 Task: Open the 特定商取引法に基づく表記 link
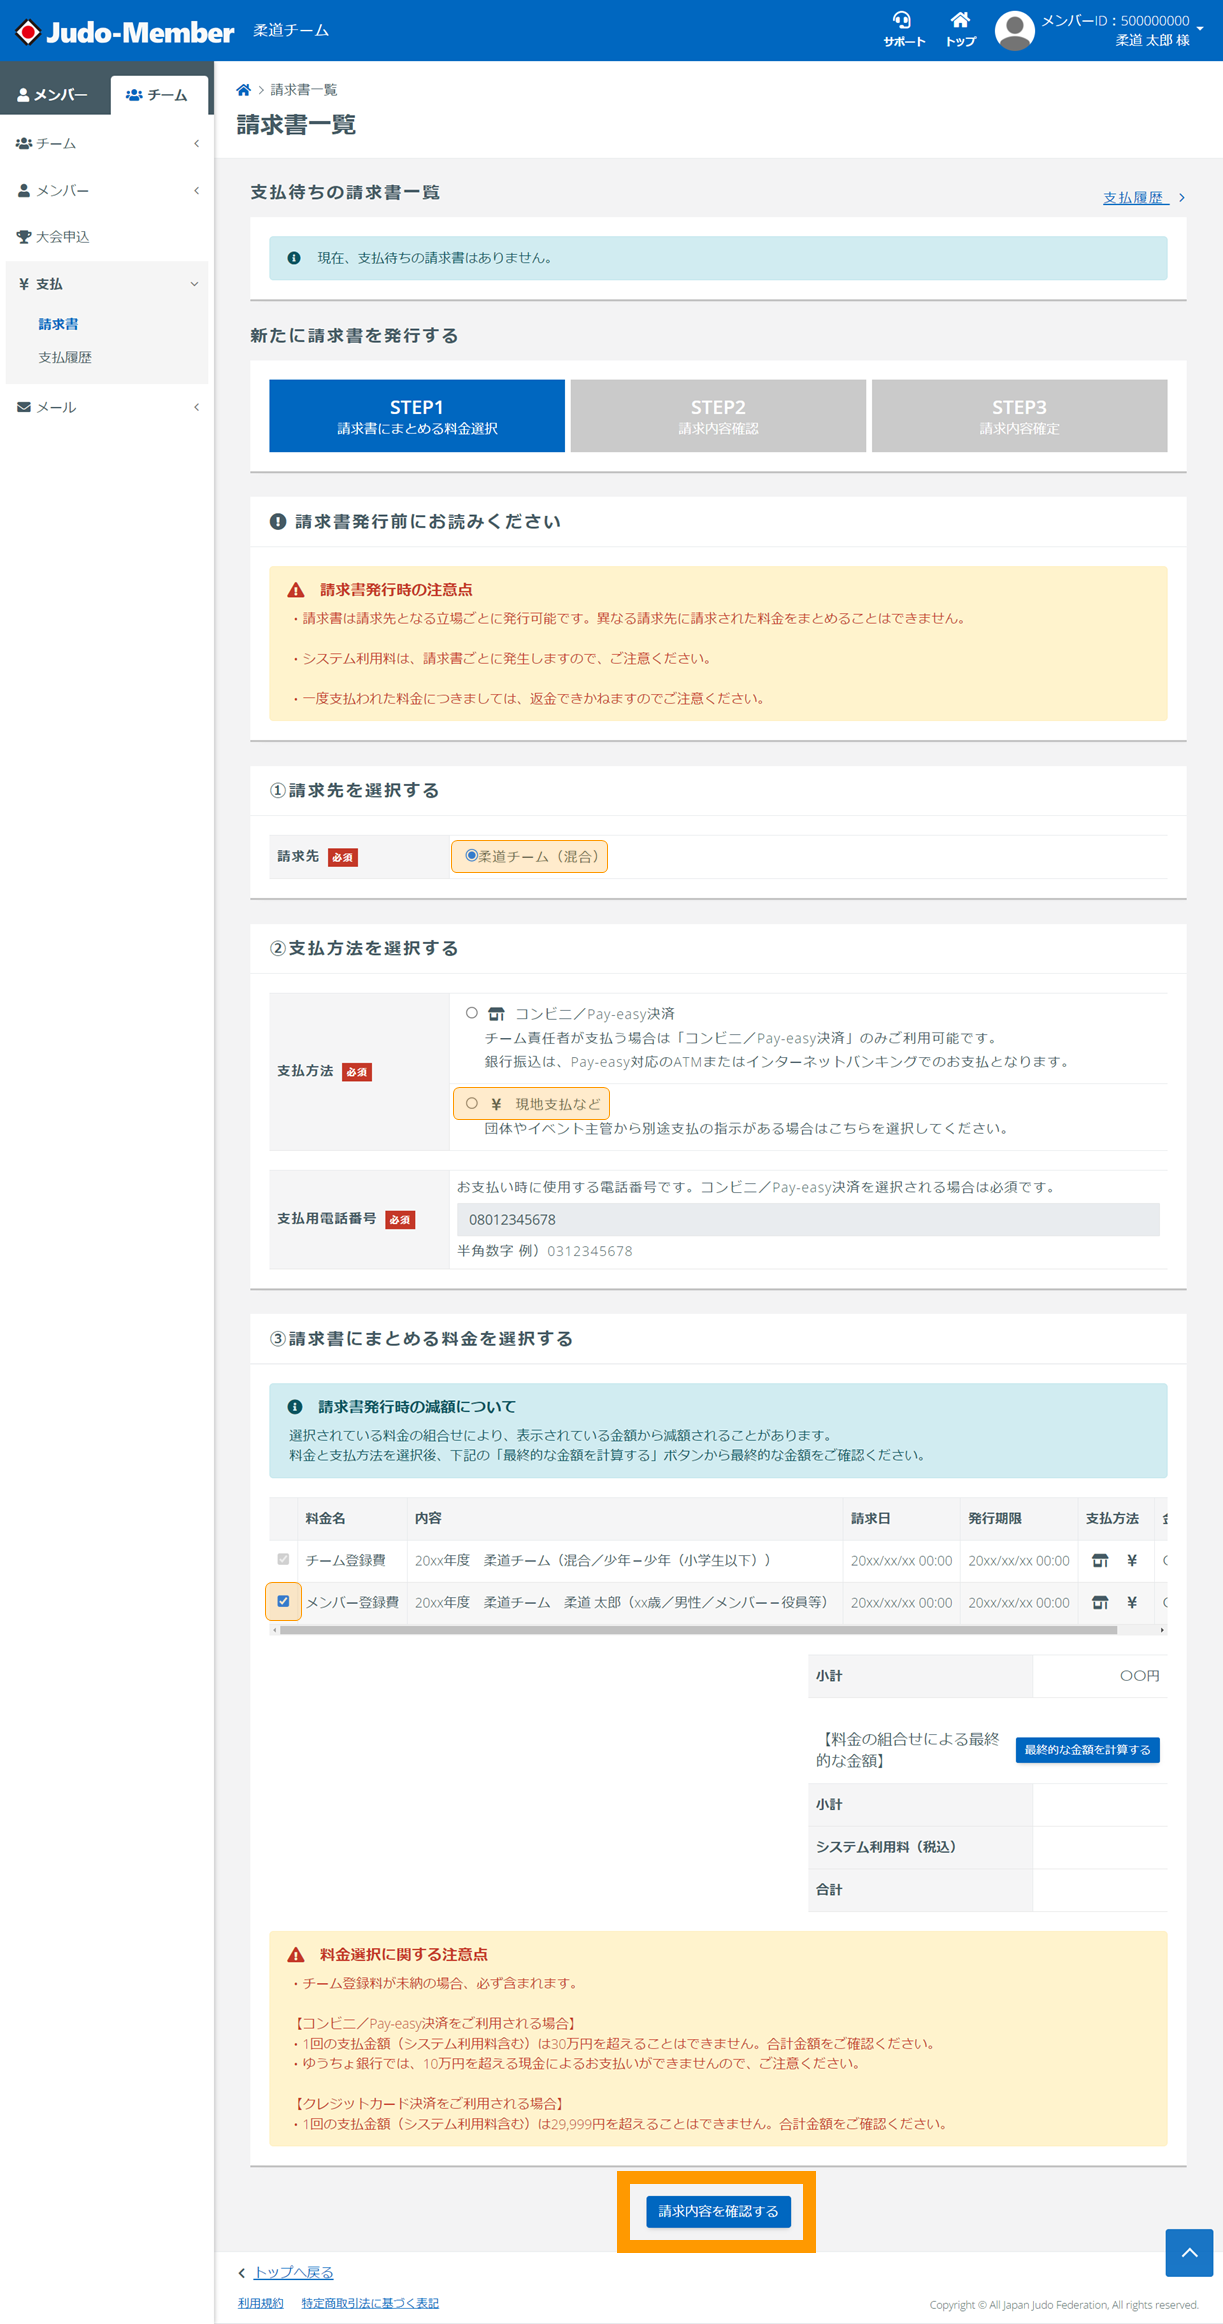pos(370,2303)
